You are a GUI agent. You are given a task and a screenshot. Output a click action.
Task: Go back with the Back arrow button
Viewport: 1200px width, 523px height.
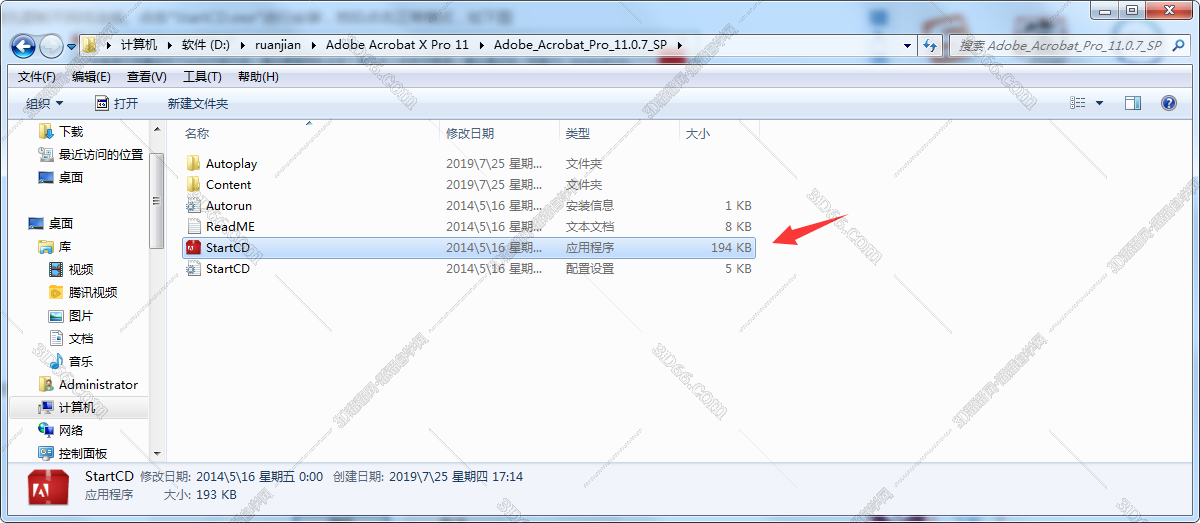(x=23, y=45)
